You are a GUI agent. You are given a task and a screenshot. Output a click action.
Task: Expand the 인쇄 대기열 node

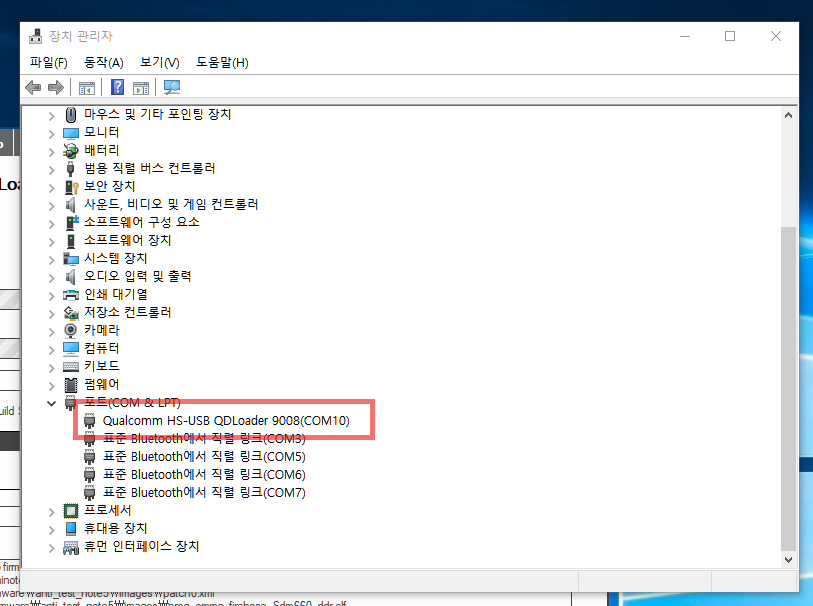point(51,296)
